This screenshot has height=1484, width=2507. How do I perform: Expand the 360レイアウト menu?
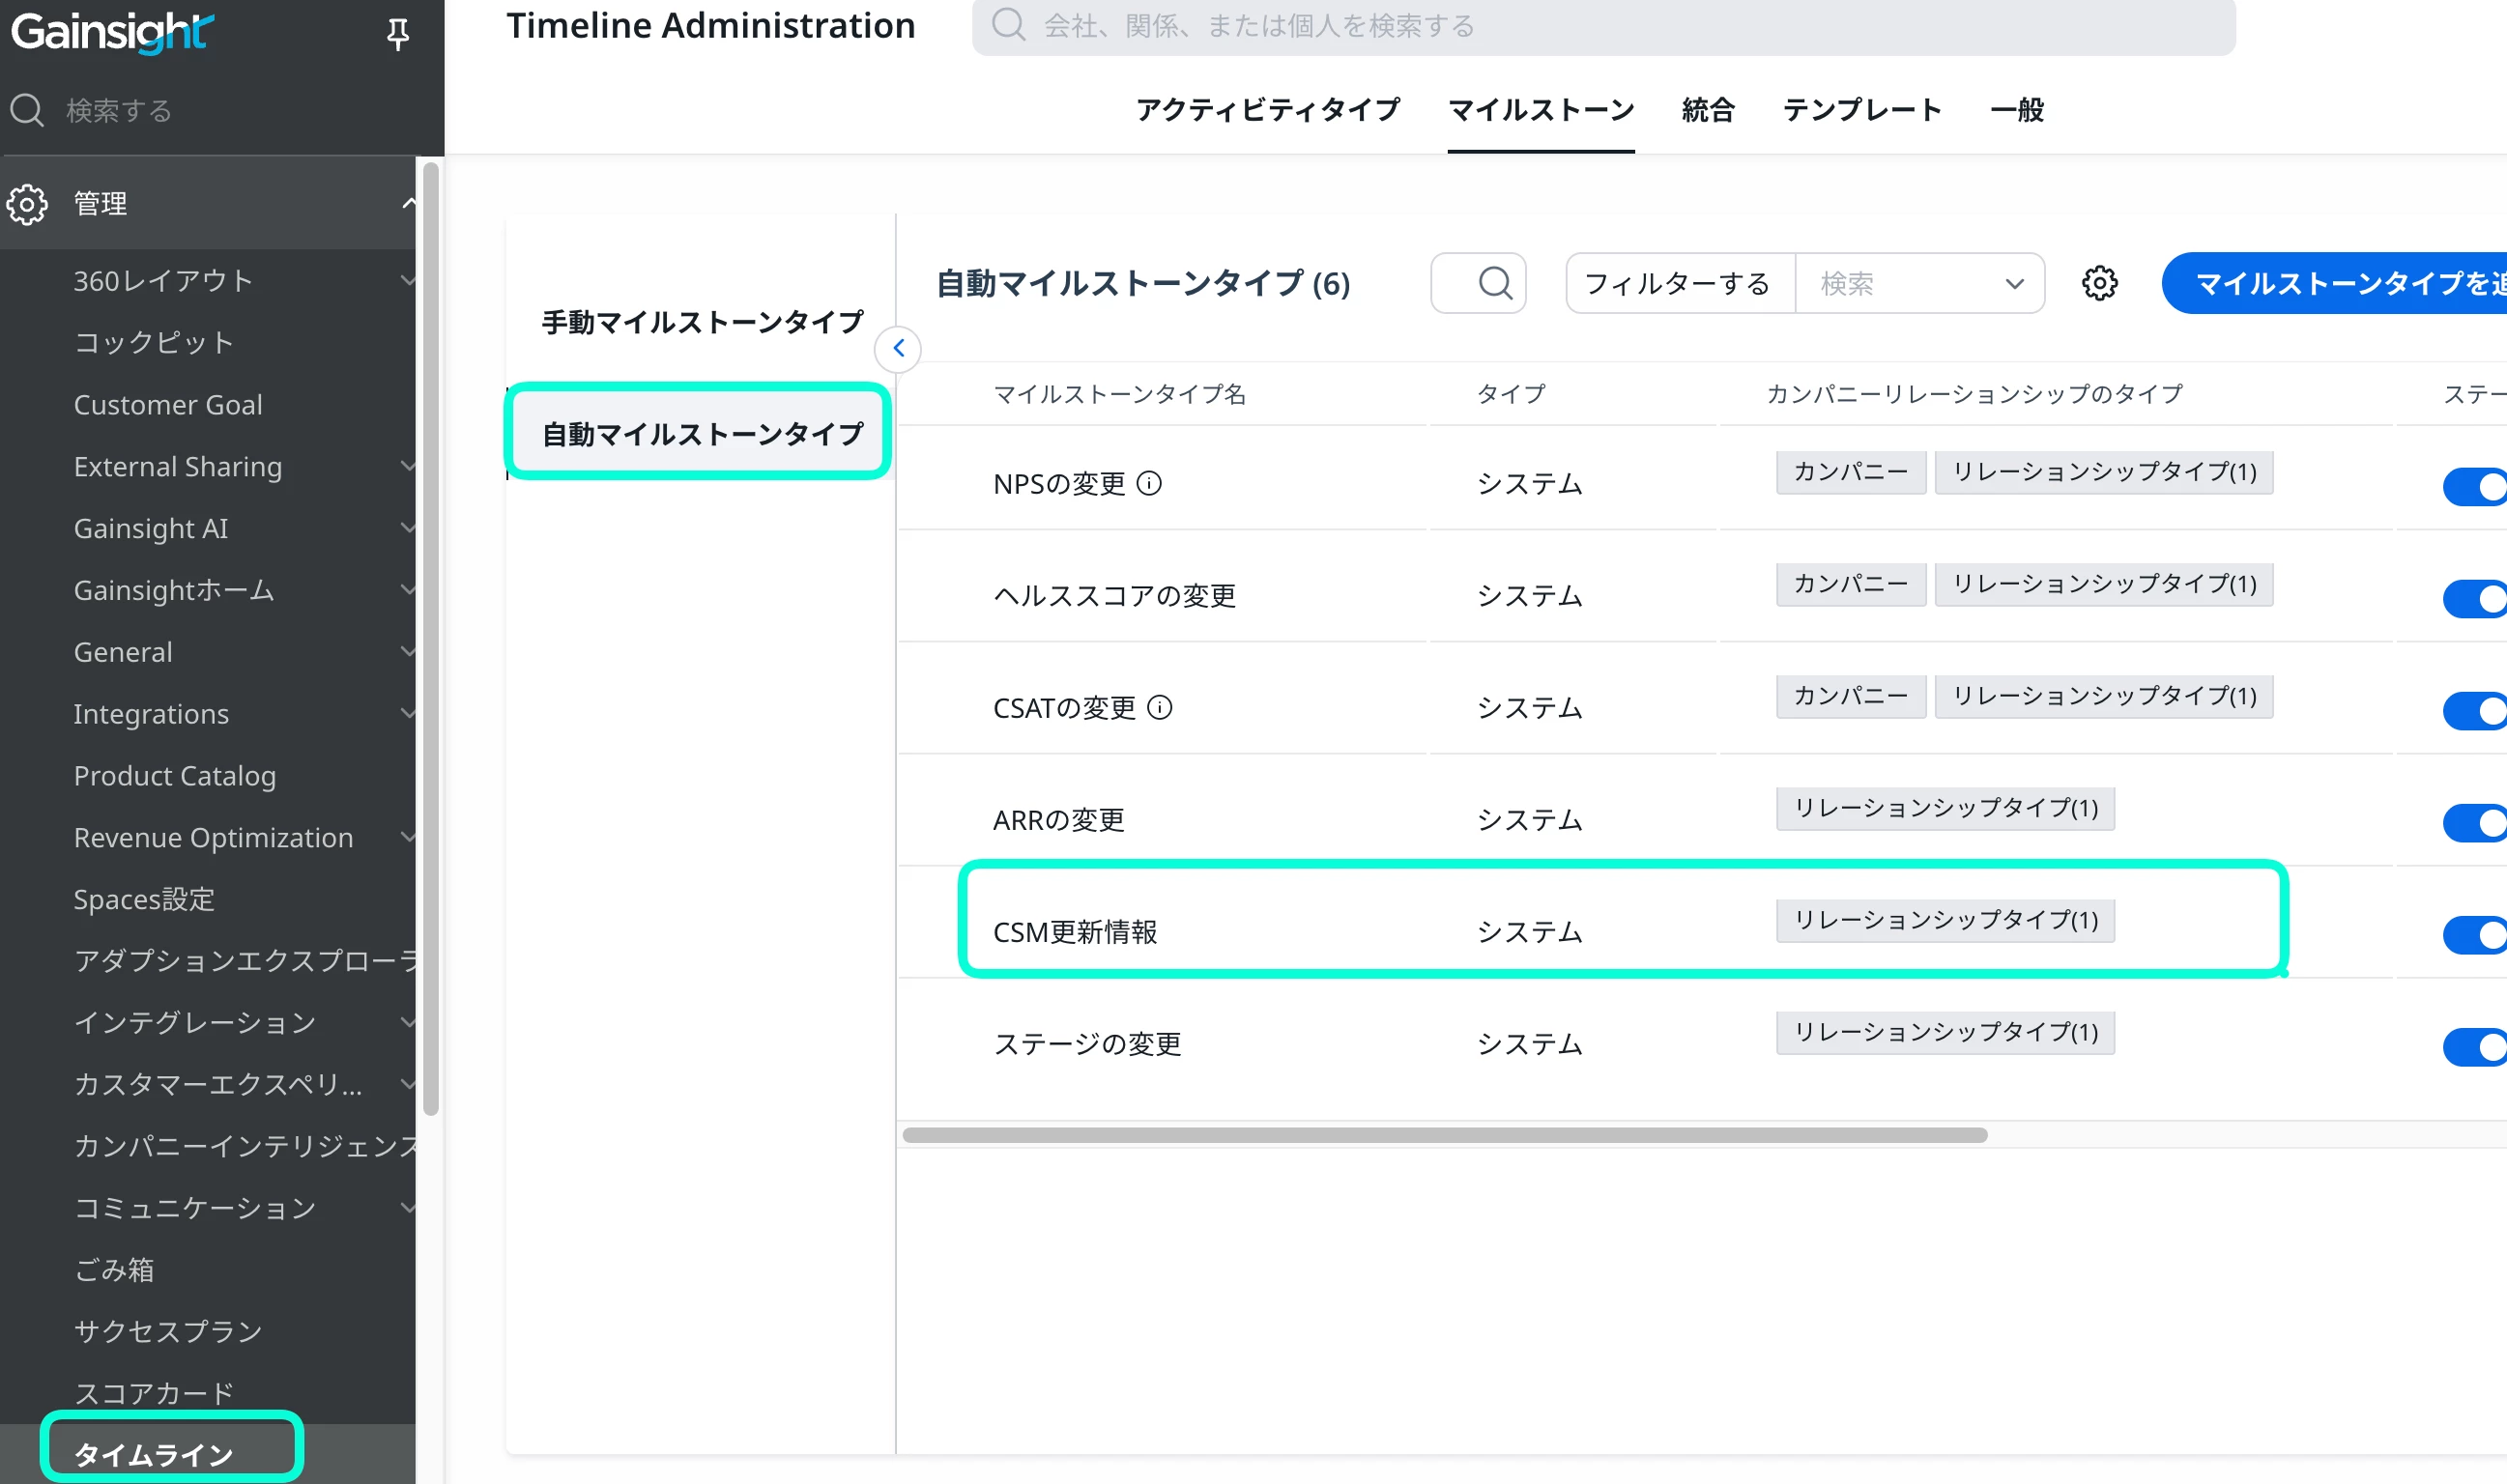pyautogui.click(x=407, y=281)
